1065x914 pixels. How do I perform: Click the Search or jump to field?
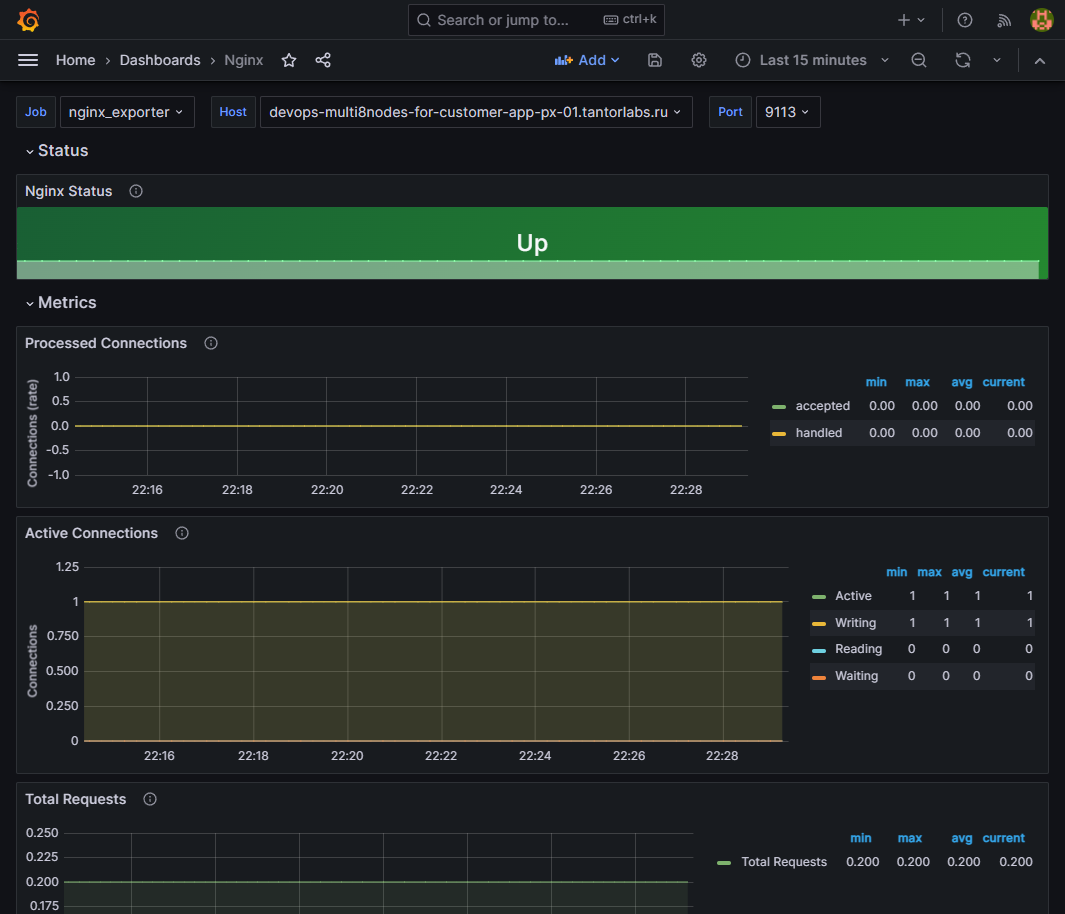536,20
